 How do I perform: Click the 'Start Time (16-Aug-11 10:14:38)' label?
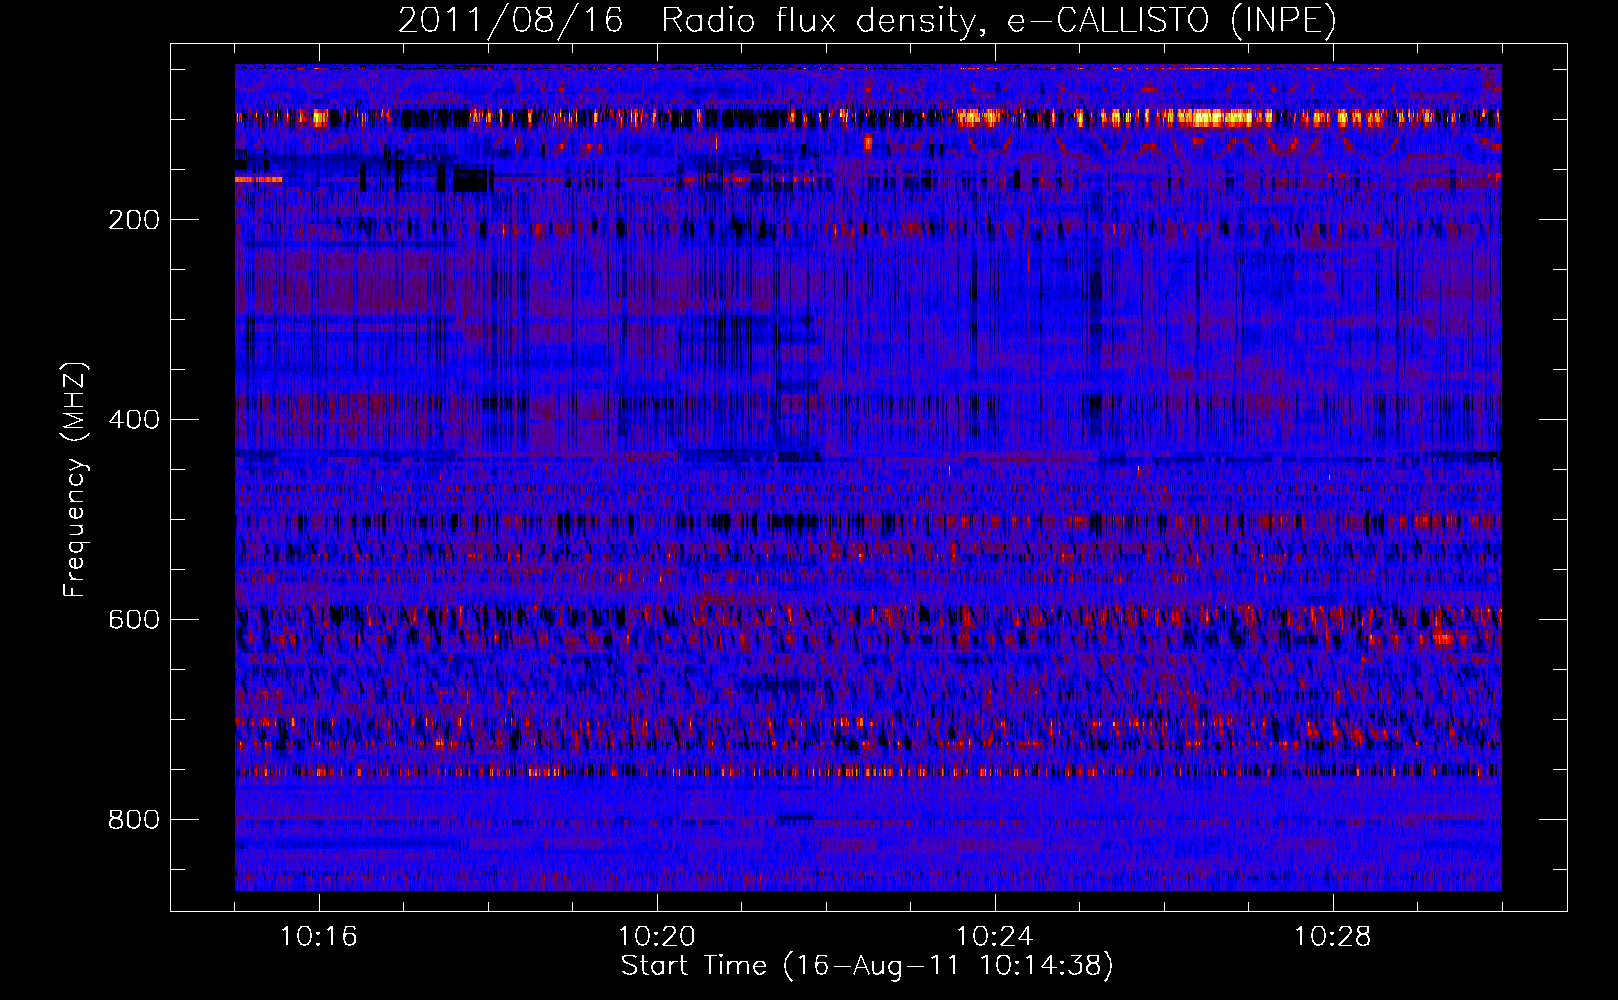coord(867,966)
